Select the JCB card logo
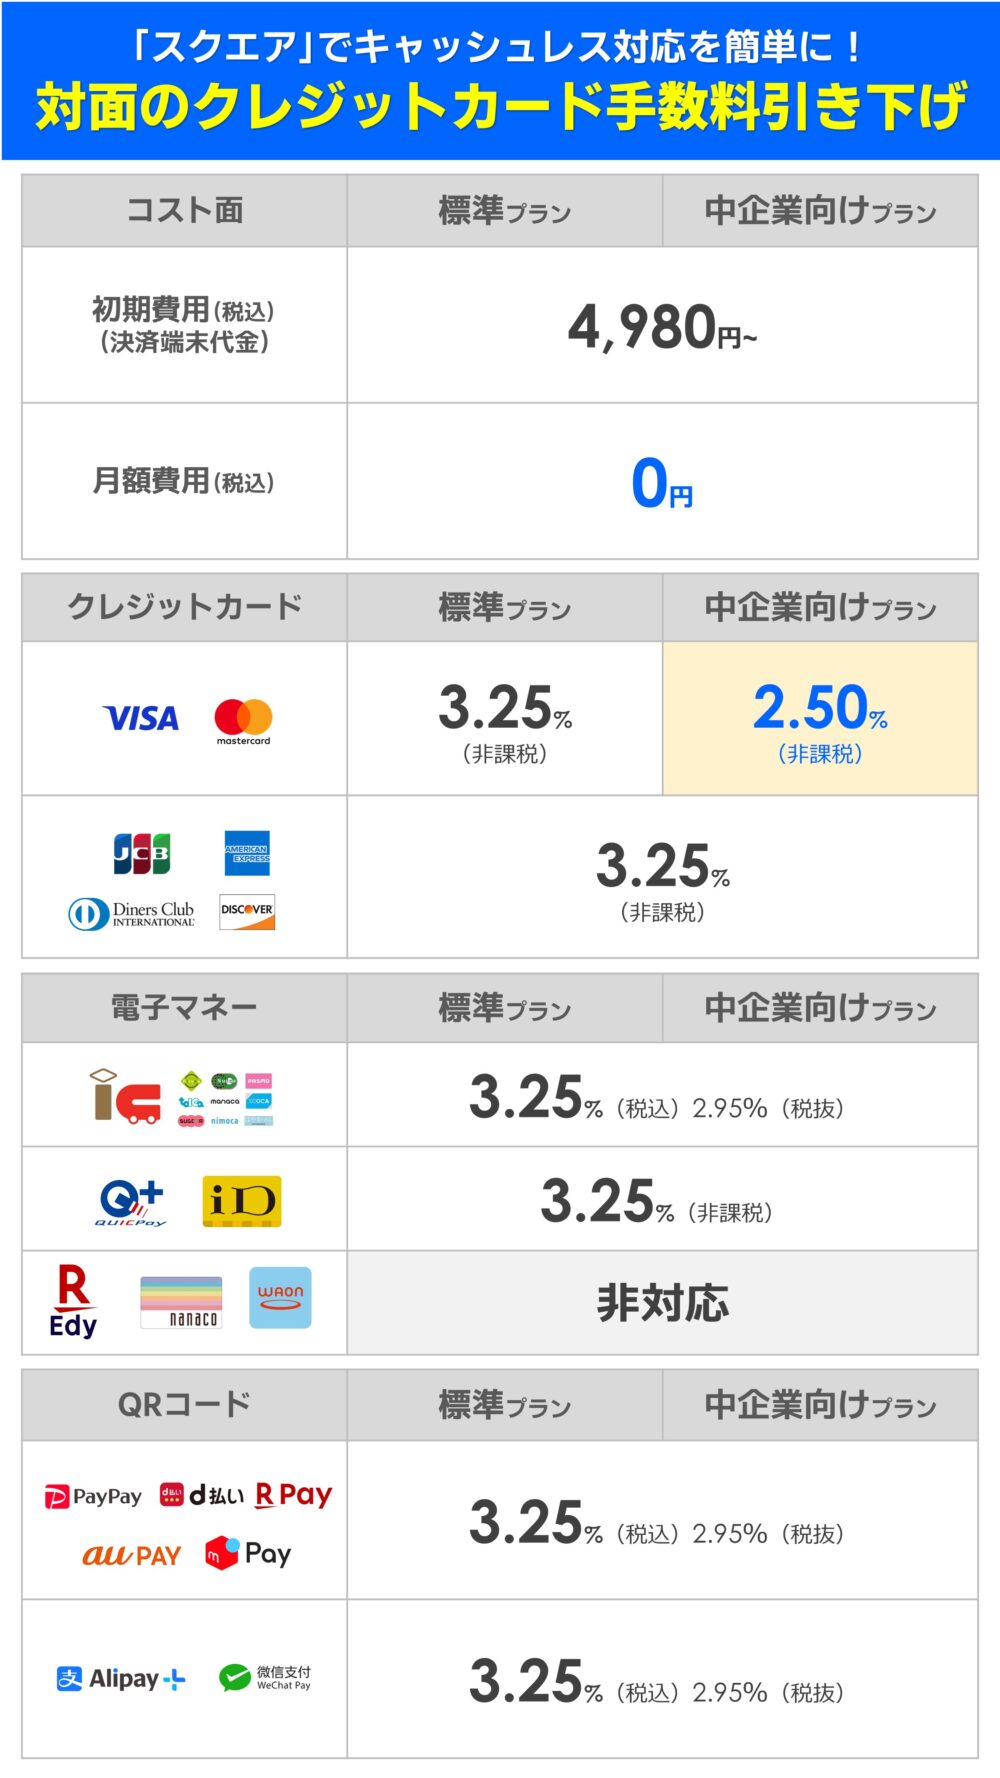Image resolution: width=1000 pixels, height=1778 pixels. coord(142,853)
